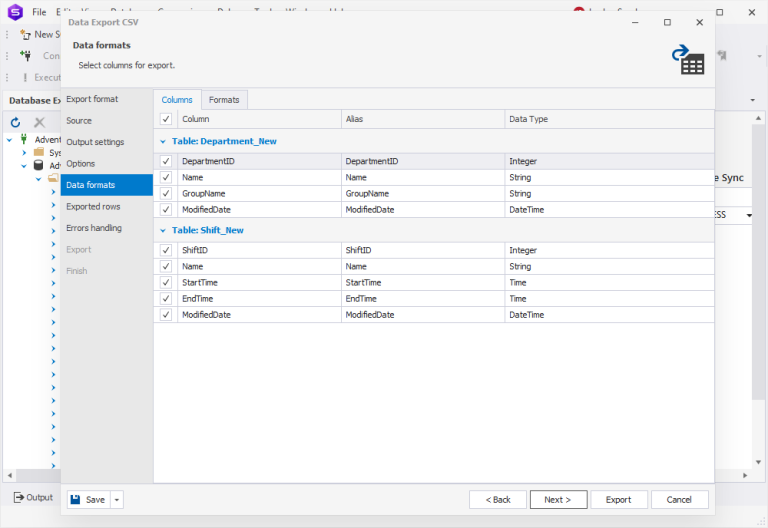This screenshot has width=768, height=528.
Task: Click the Execute exclamation mark icon
Action: click(x=25, y=77)
